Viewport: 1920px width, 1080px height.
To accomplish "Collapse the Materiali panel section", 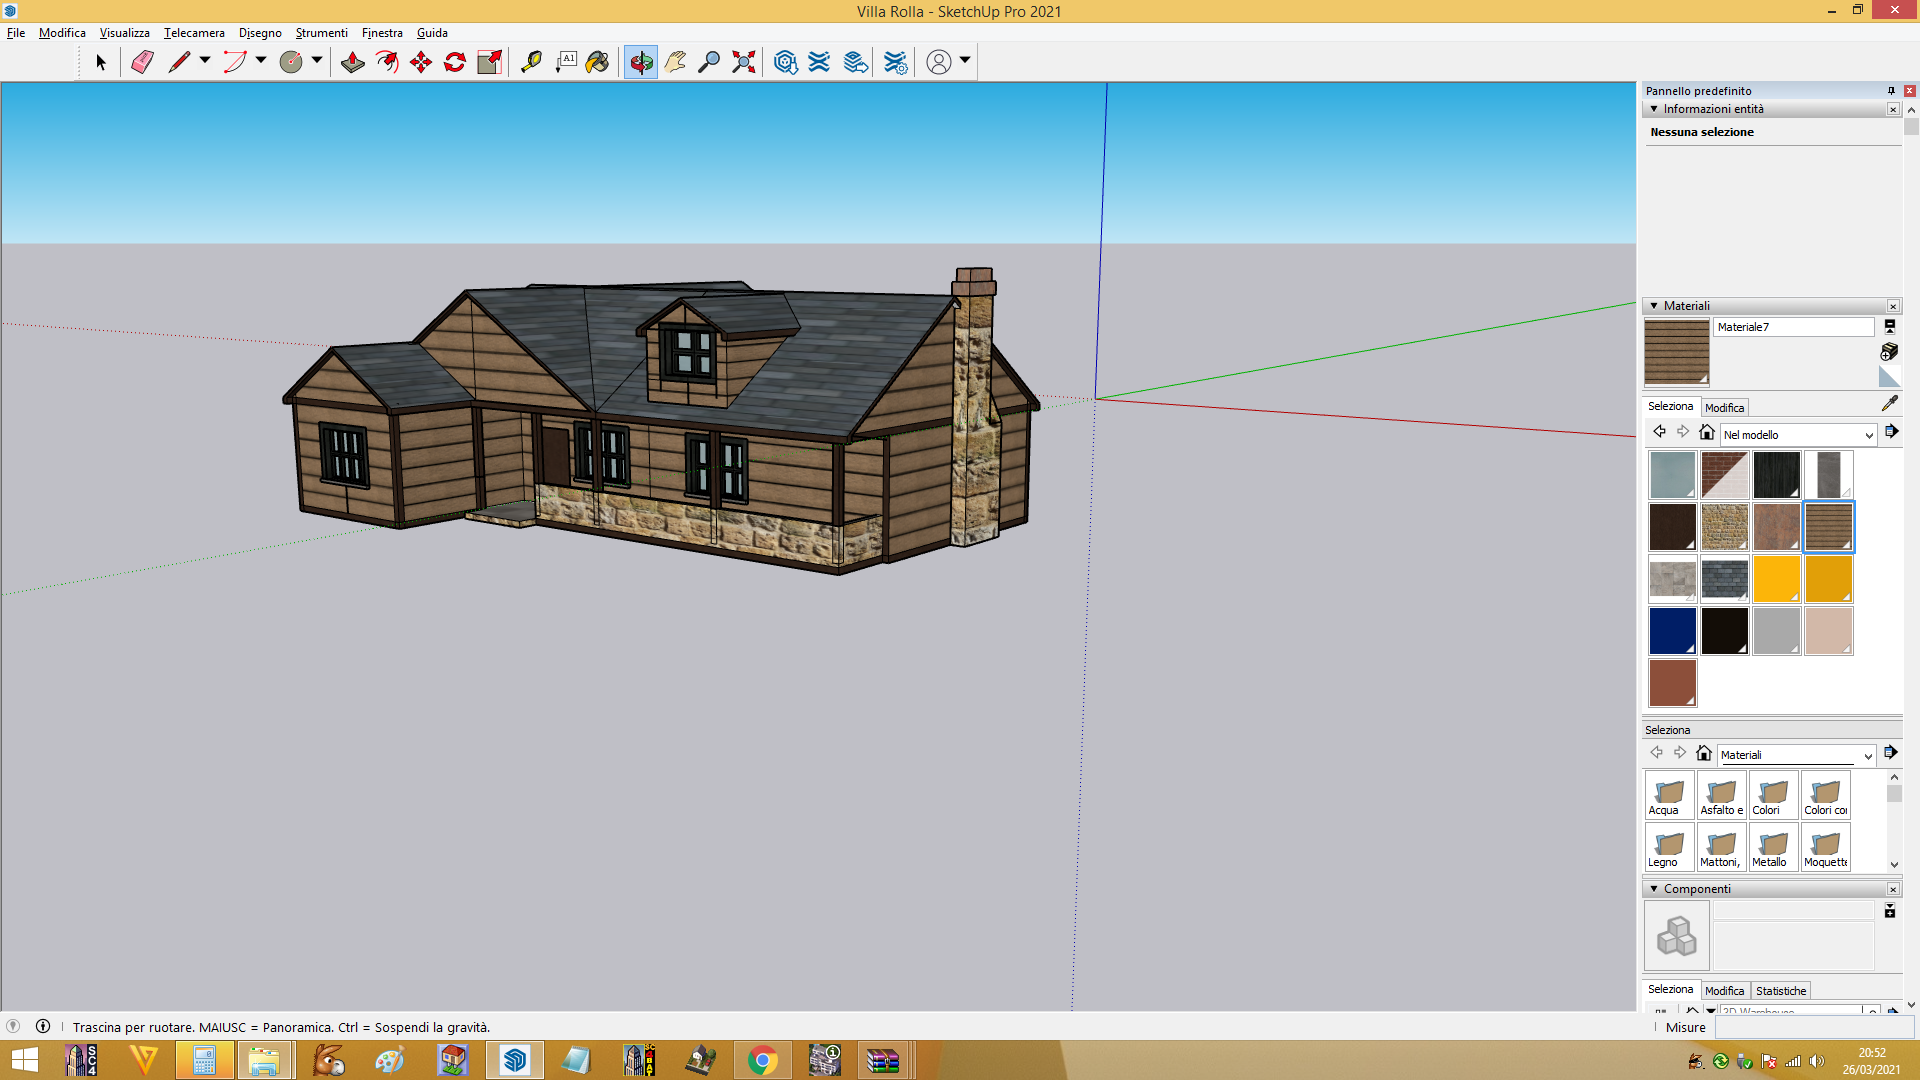I will 1654,306.
